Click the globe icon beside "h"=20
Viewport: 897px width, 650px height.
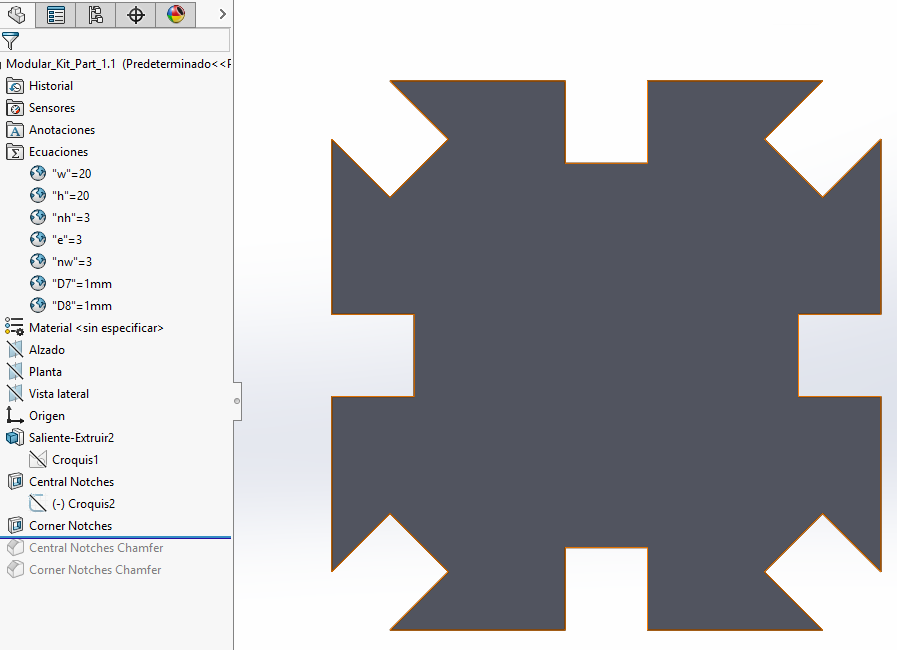tap(38, 196)
